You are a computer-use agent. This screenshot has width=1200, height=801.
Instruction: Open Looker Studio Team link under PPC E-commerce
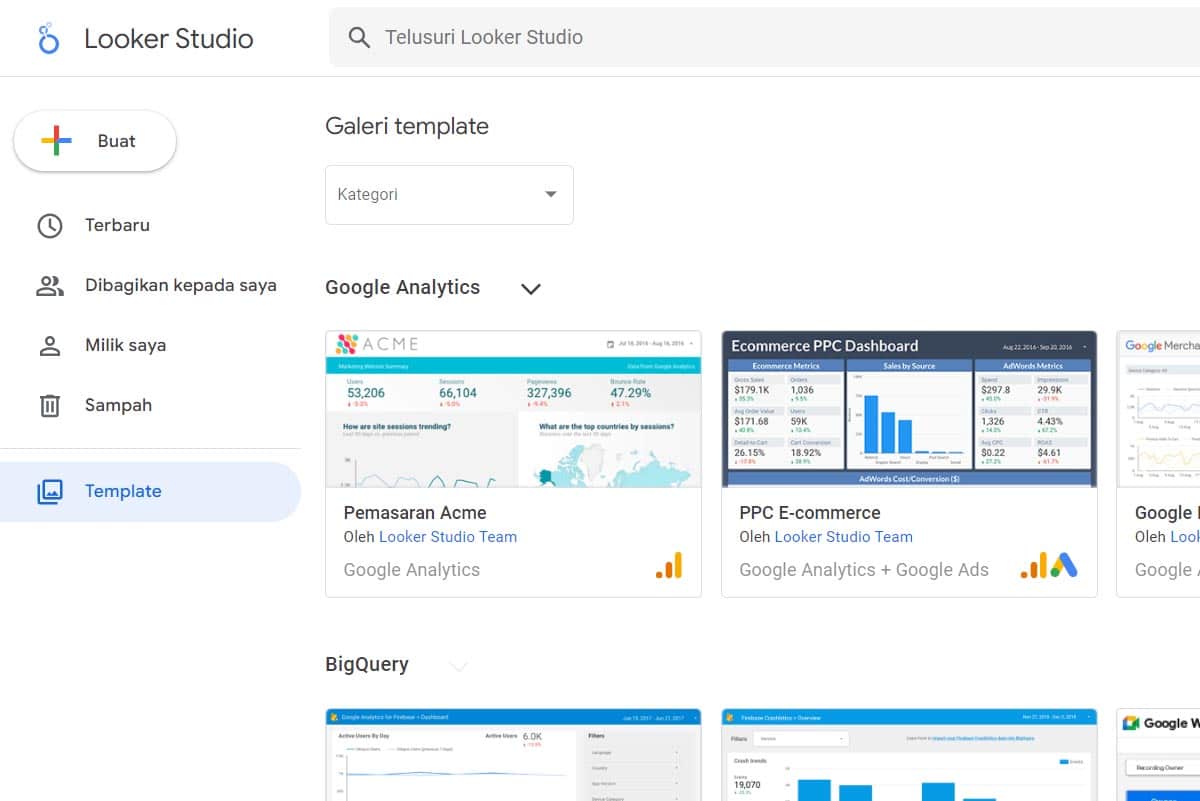pyautogui.click(x=844, y=536)
